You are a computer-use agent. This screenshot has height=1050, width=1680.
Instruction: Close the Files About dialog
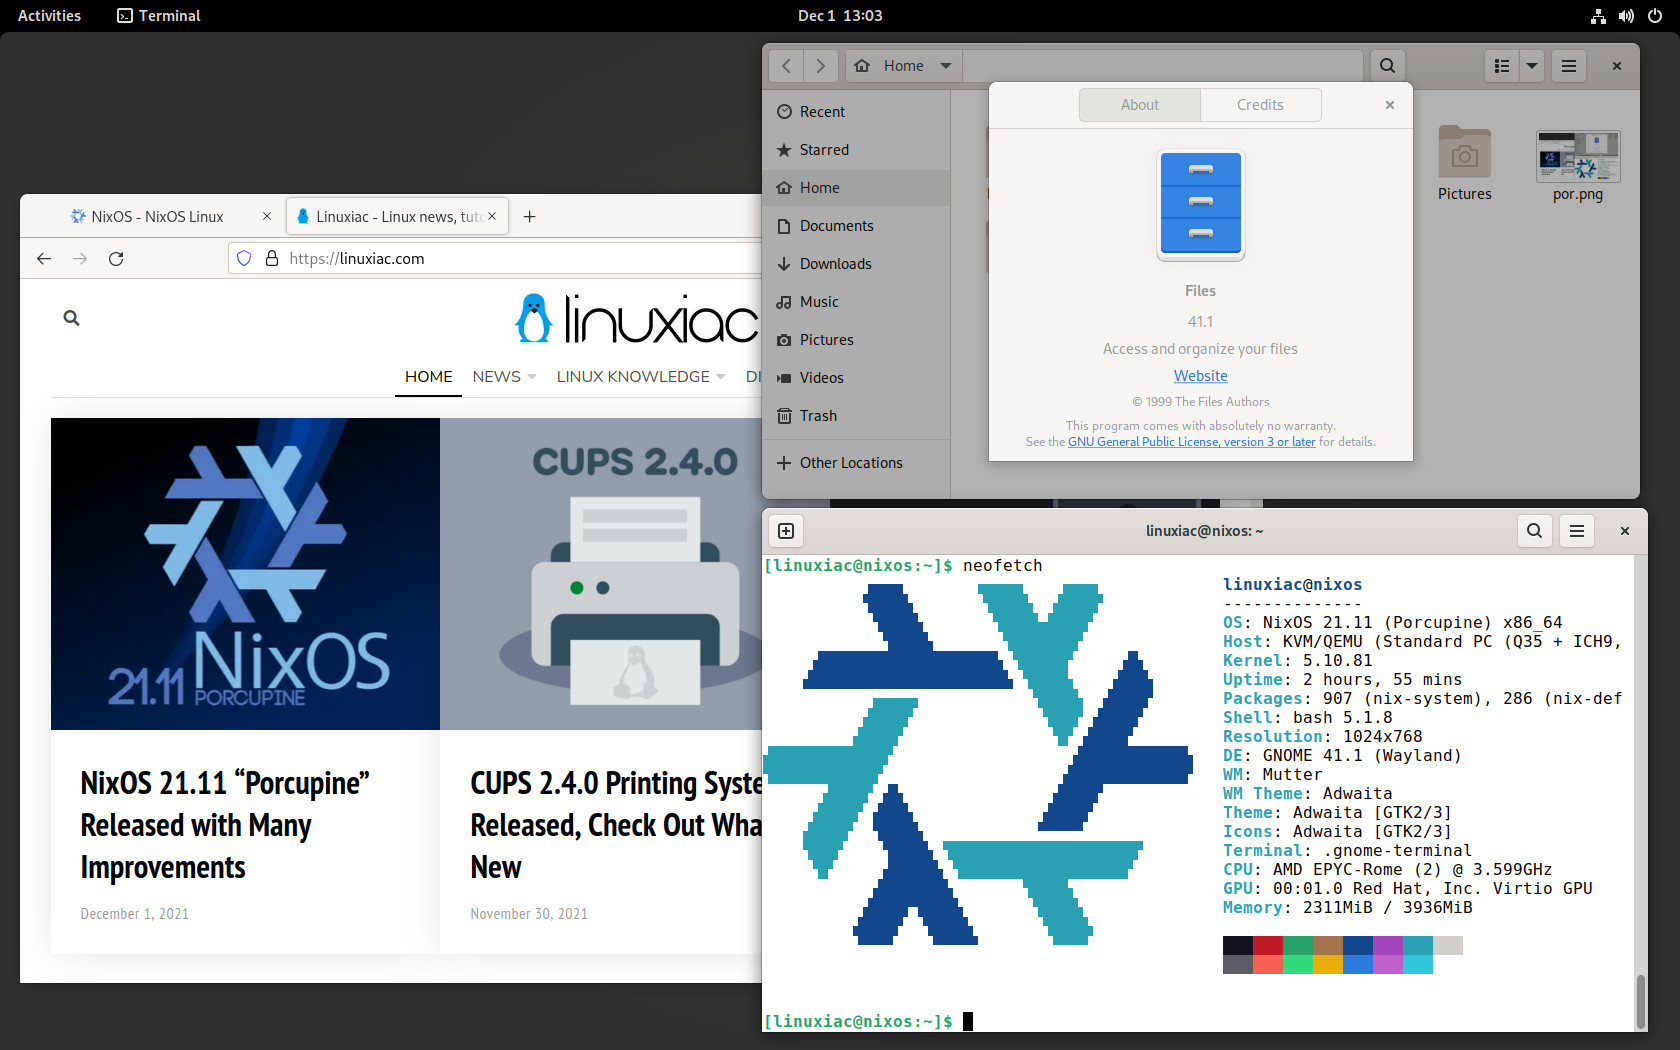click(1390, 105)
